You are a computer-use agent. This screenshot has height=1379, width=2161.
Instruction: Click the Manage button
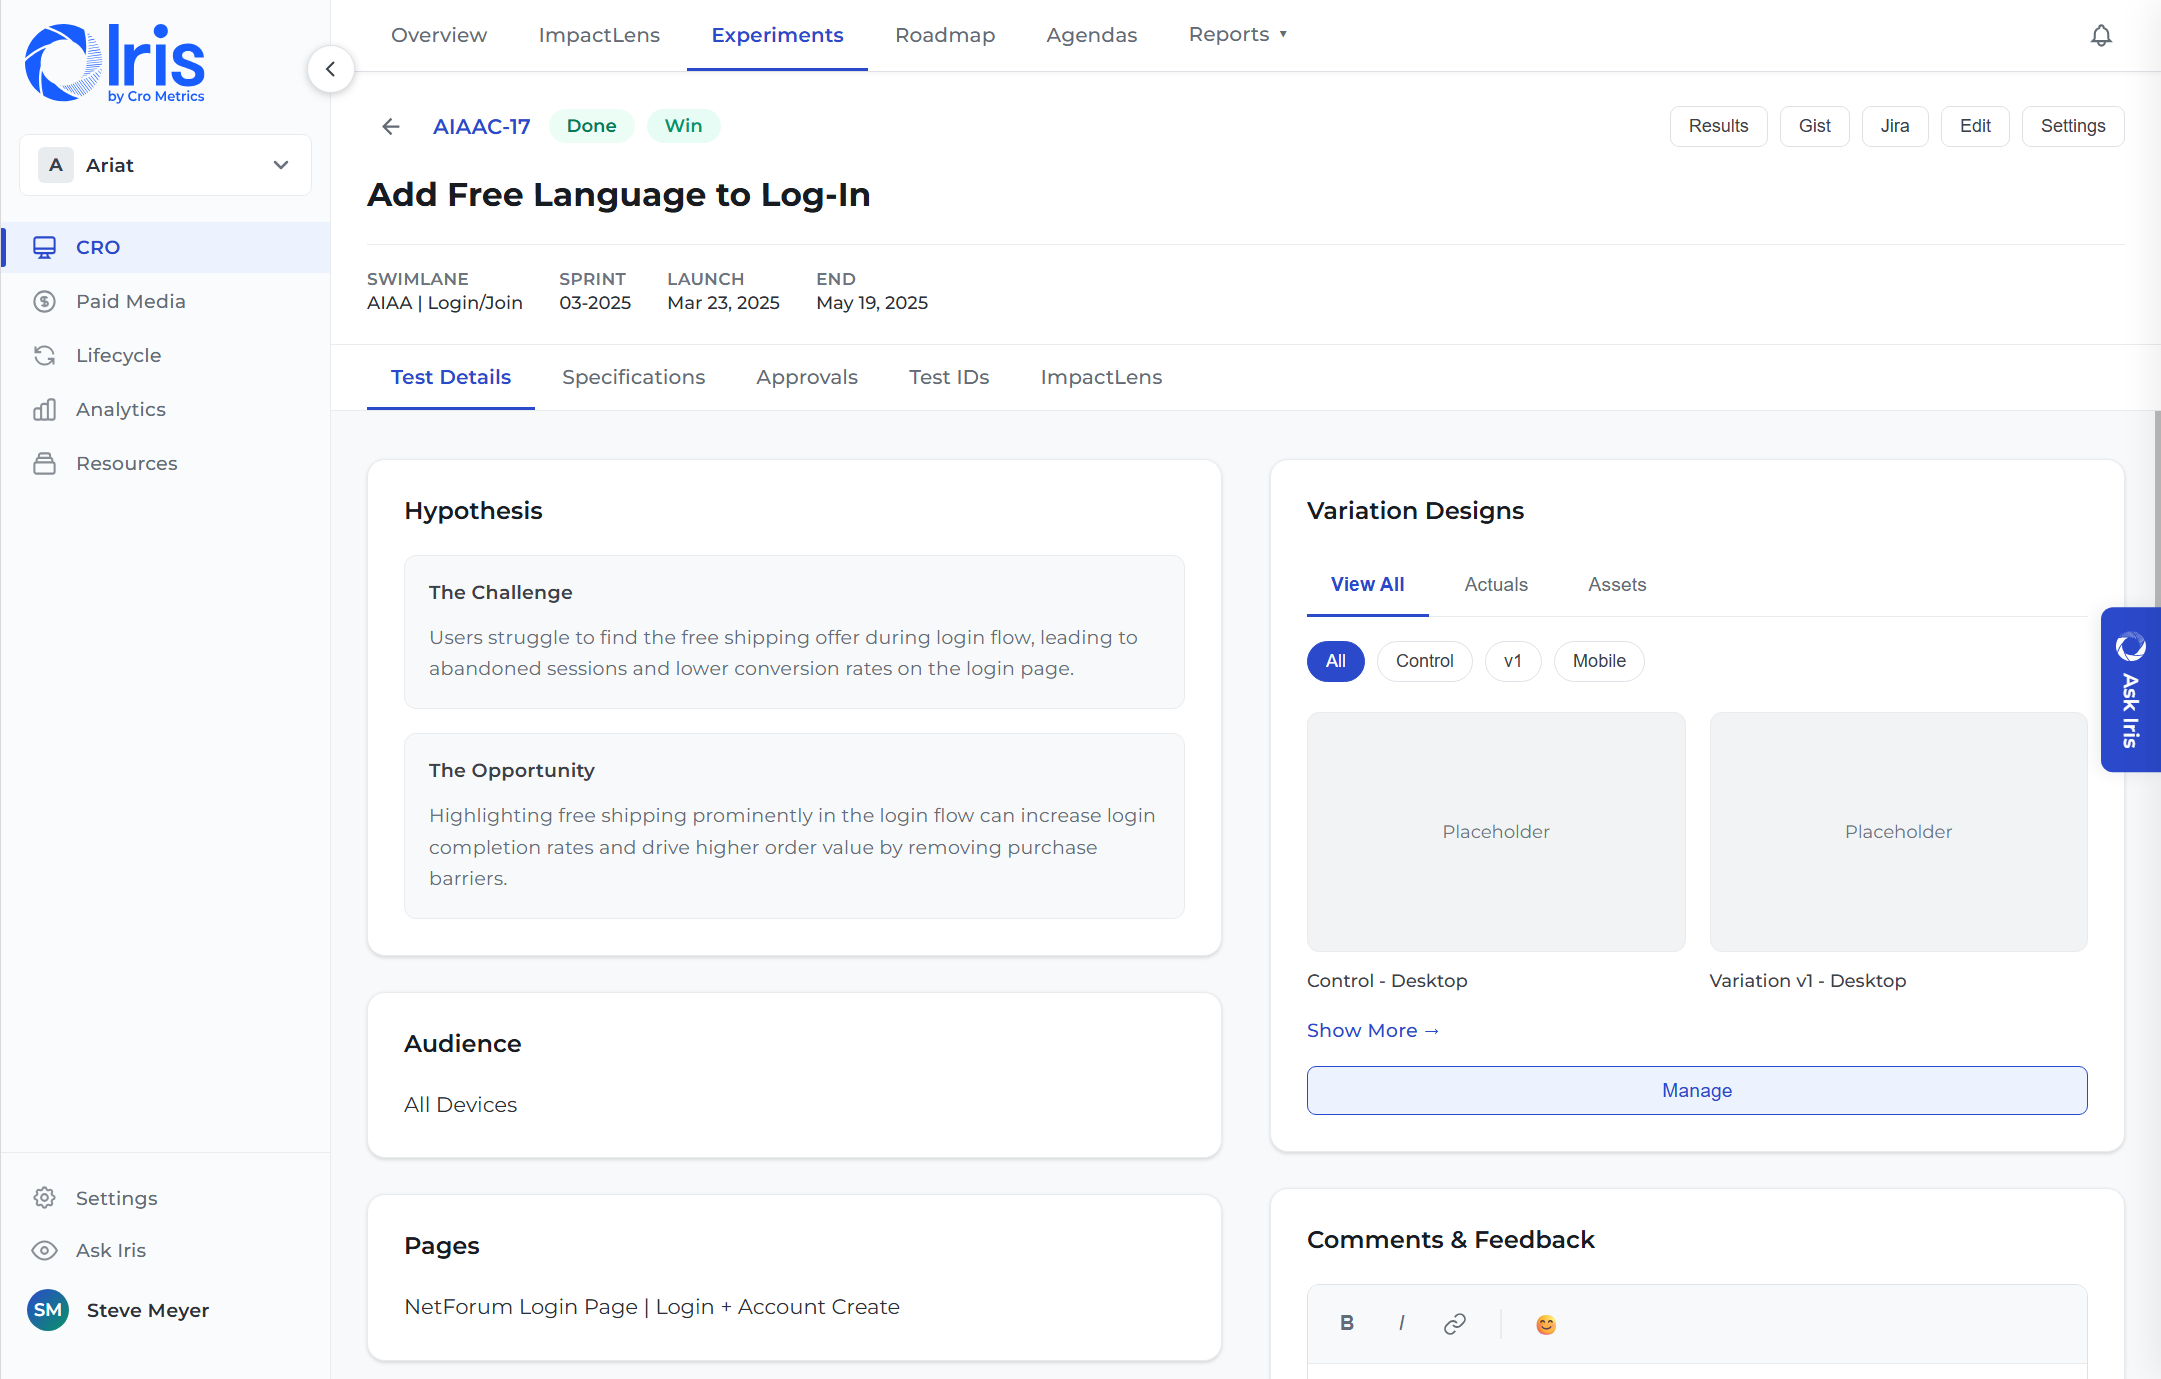1696,1090
